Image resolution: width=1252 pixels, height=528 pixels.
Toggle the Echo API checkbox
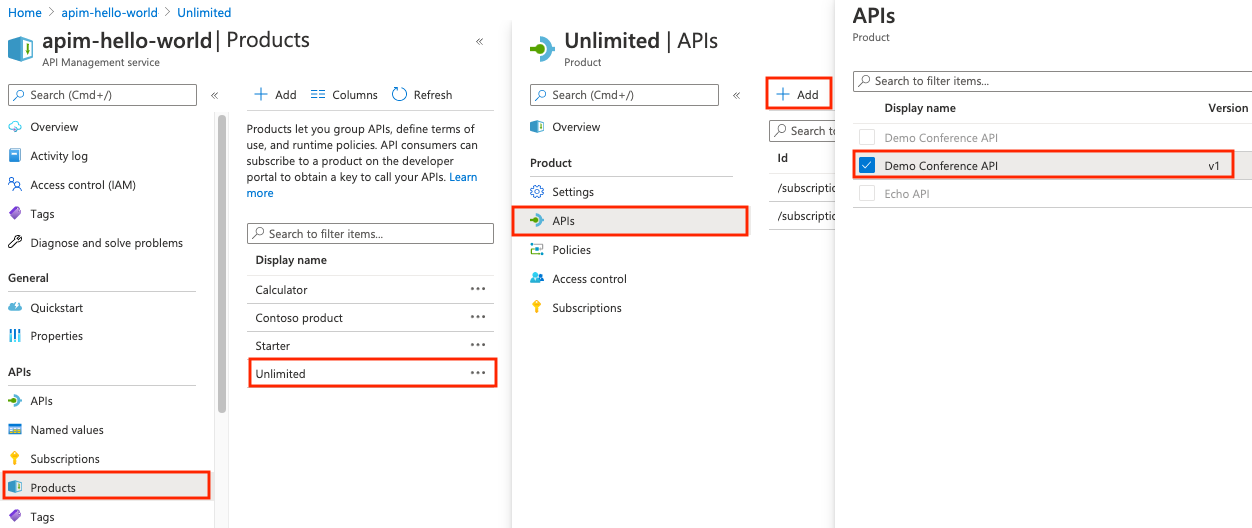pos(867,194)
